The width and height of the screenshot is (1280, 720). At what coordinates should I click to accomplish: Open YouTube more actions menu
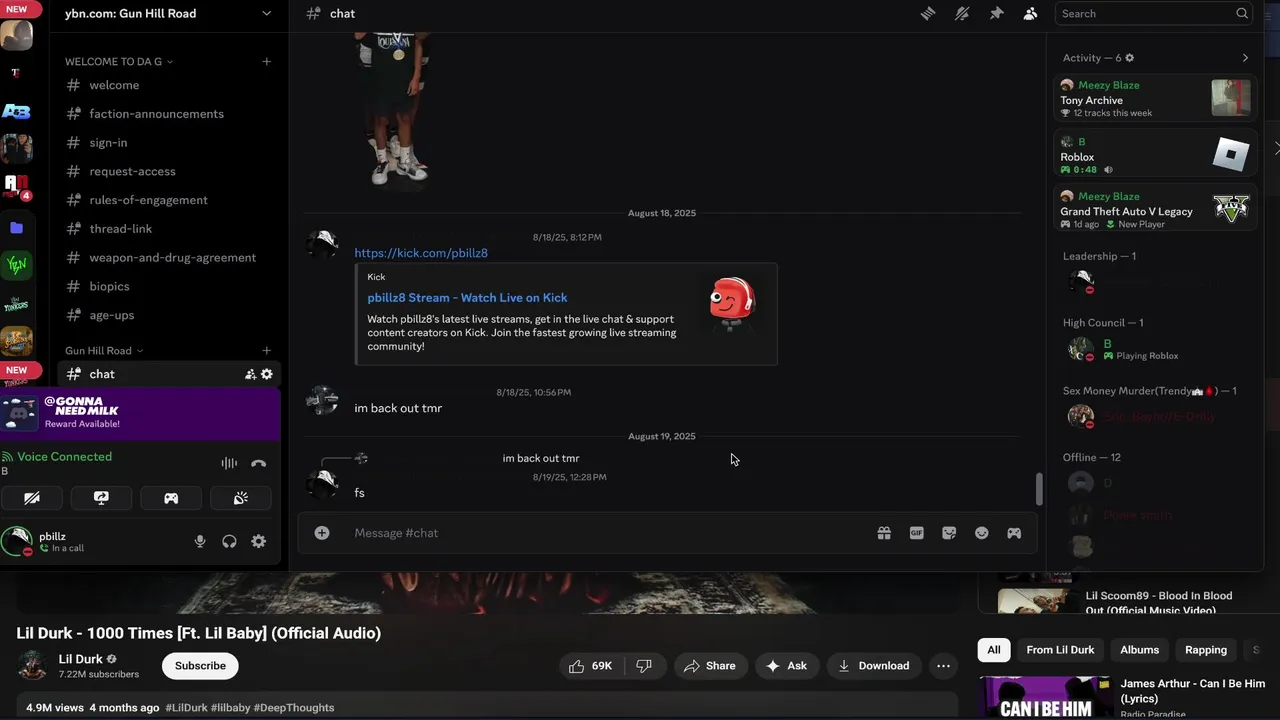click(x=943, y=666)
